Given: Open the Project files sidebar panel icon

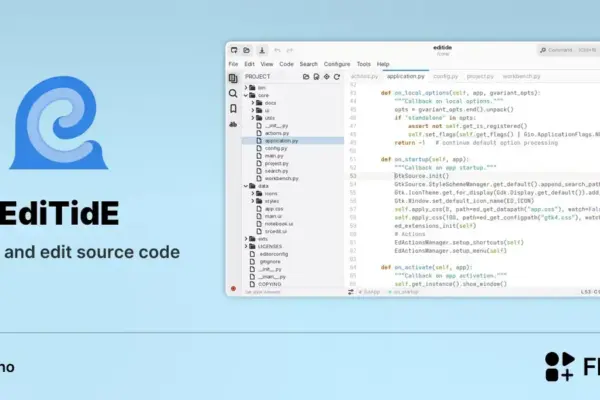Looking at the screenshot, I should tap(233, 78).
